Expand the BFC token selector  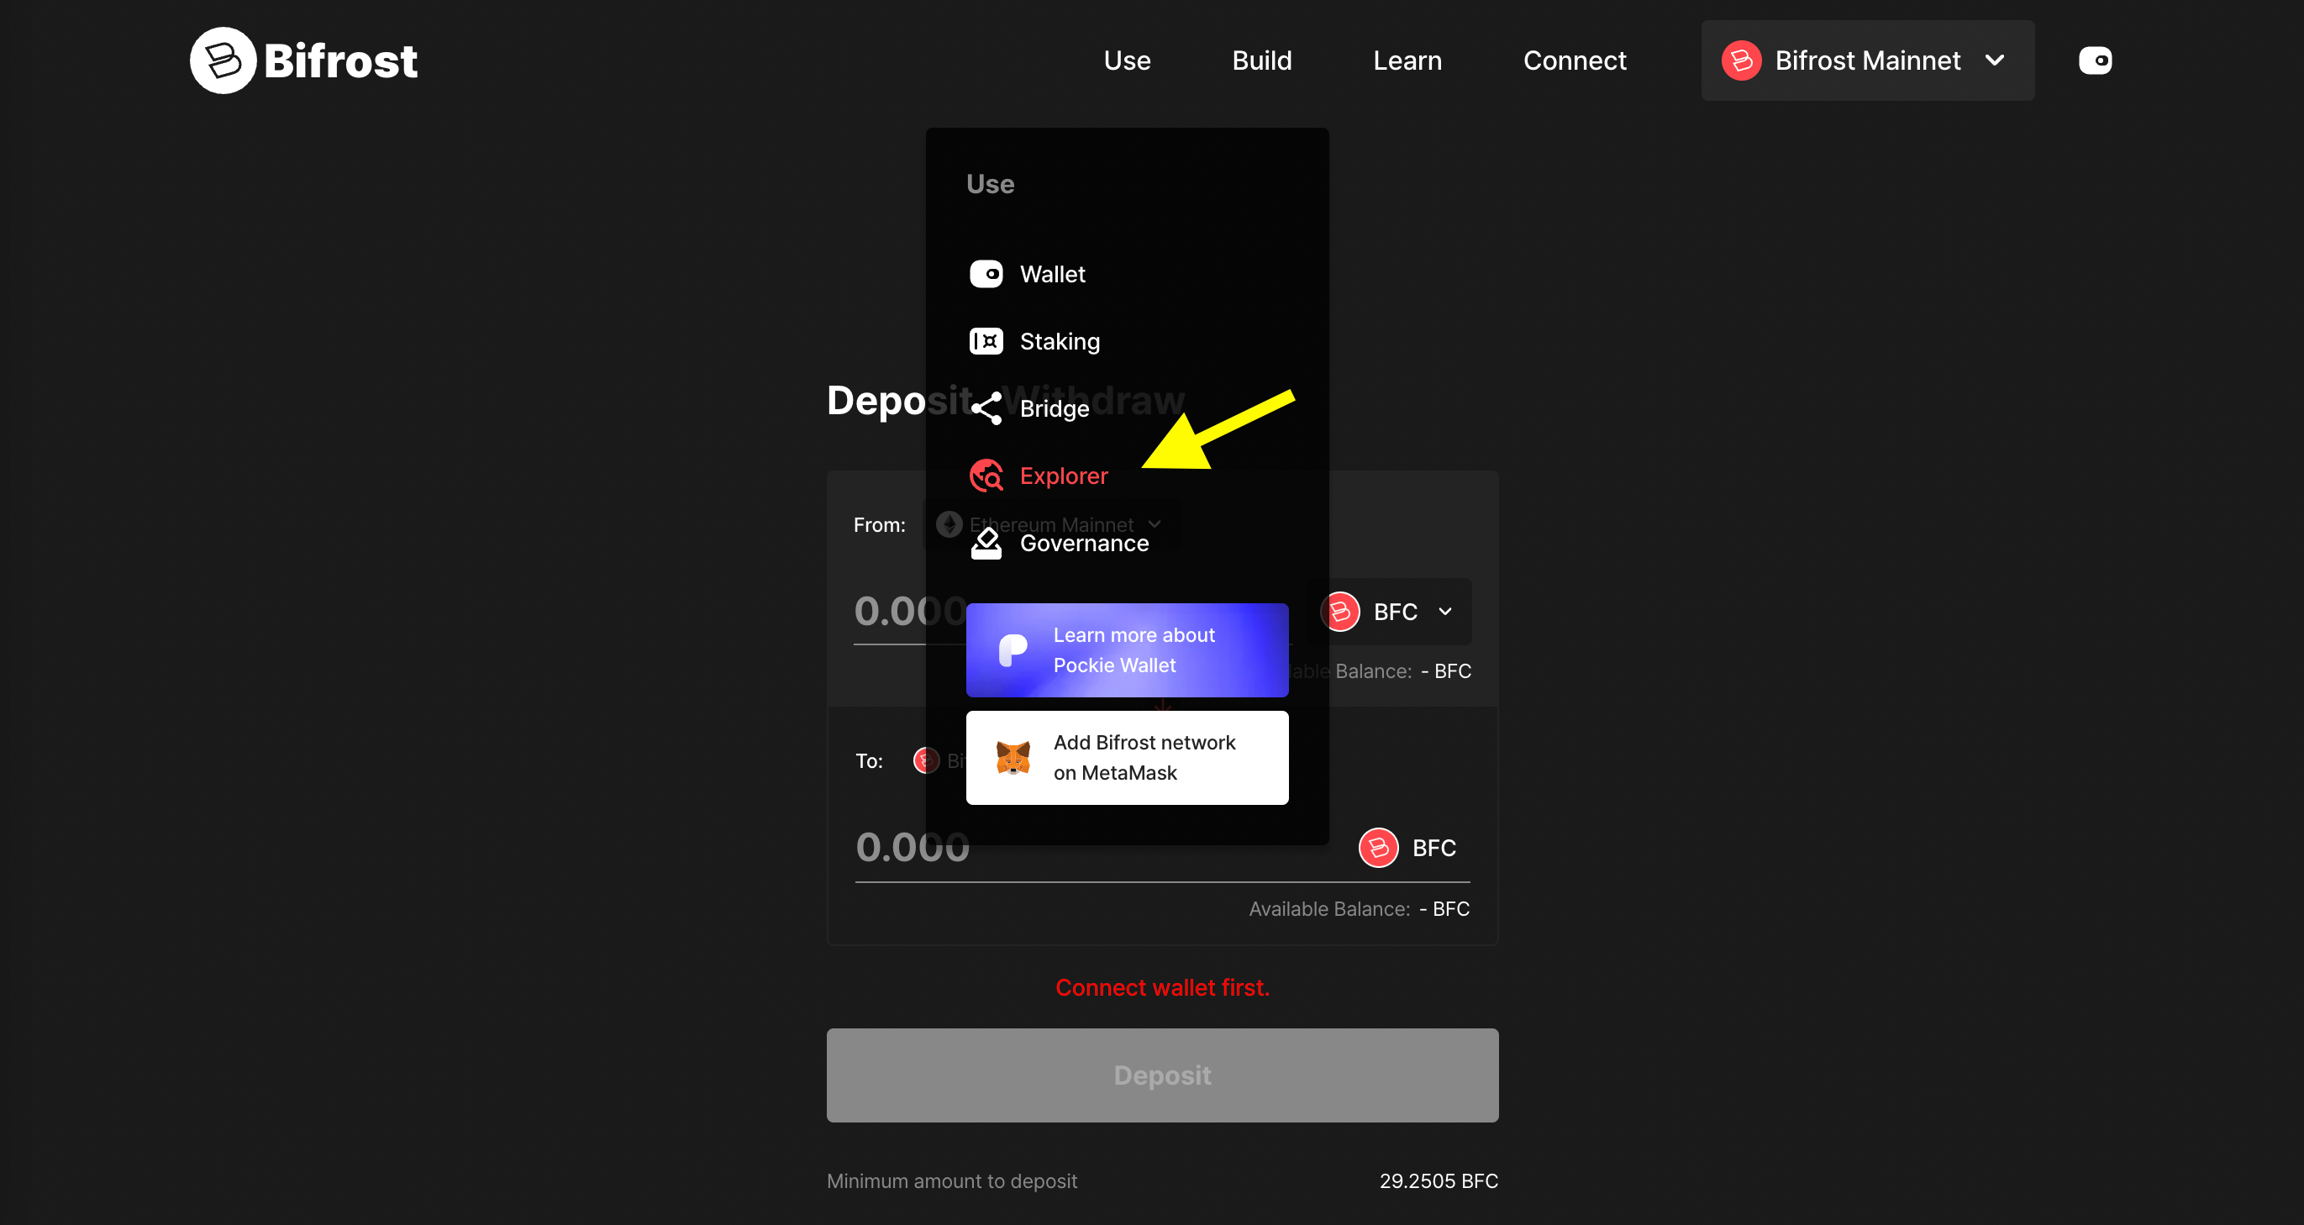(x=1390, y=611)
